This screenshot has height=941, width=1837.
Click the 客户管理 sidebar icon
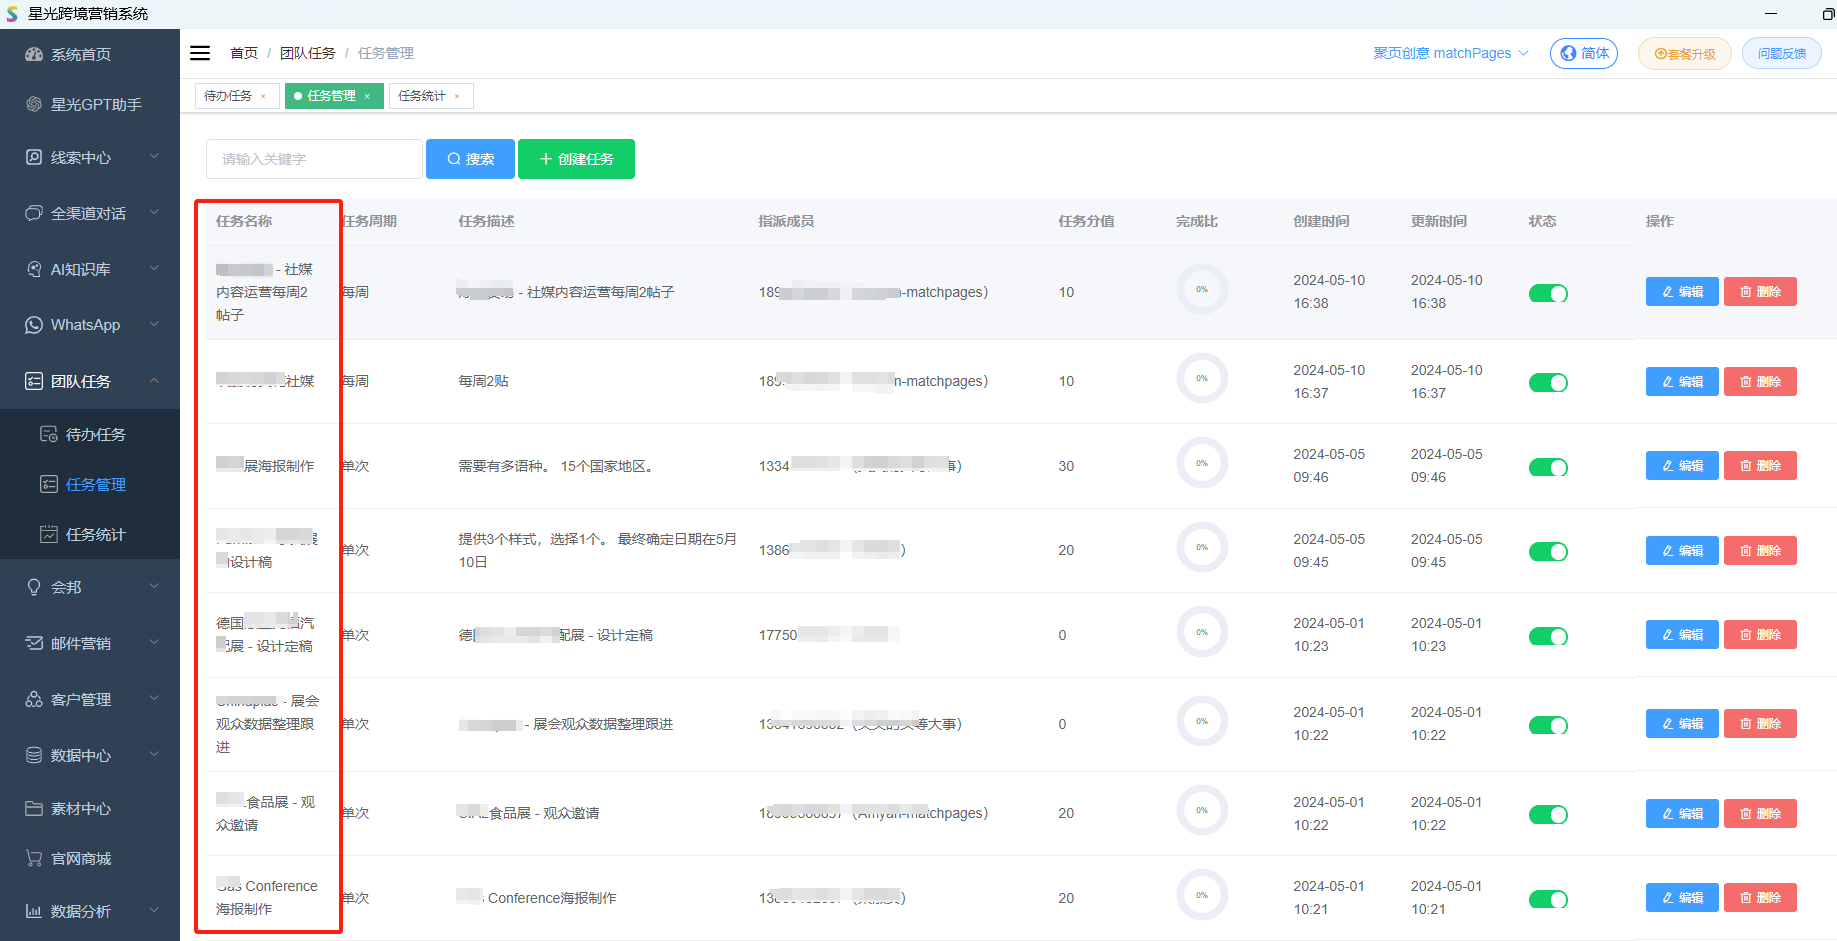coord(34,699)
